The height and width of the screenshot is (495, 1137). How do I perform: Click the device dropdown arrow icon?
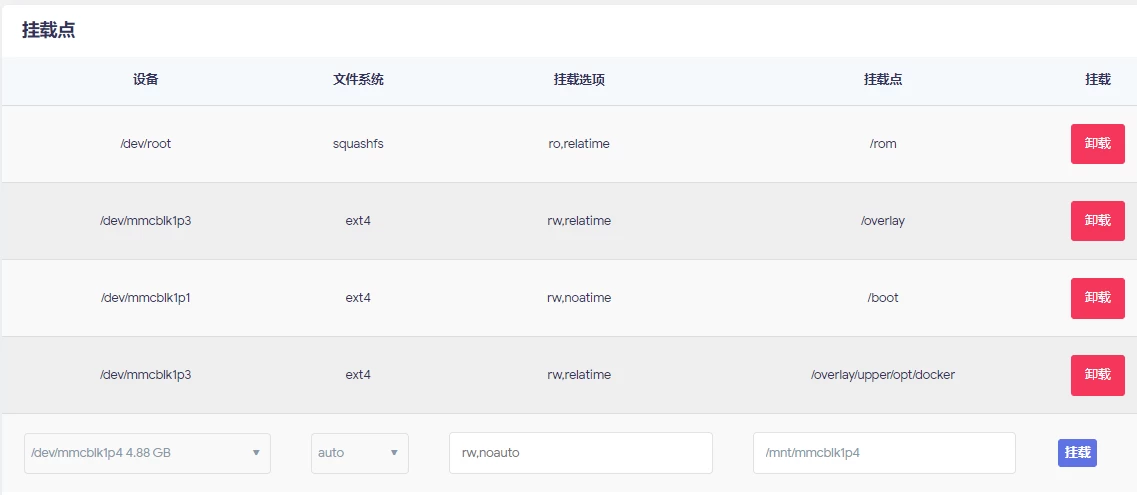coord(255,453)
